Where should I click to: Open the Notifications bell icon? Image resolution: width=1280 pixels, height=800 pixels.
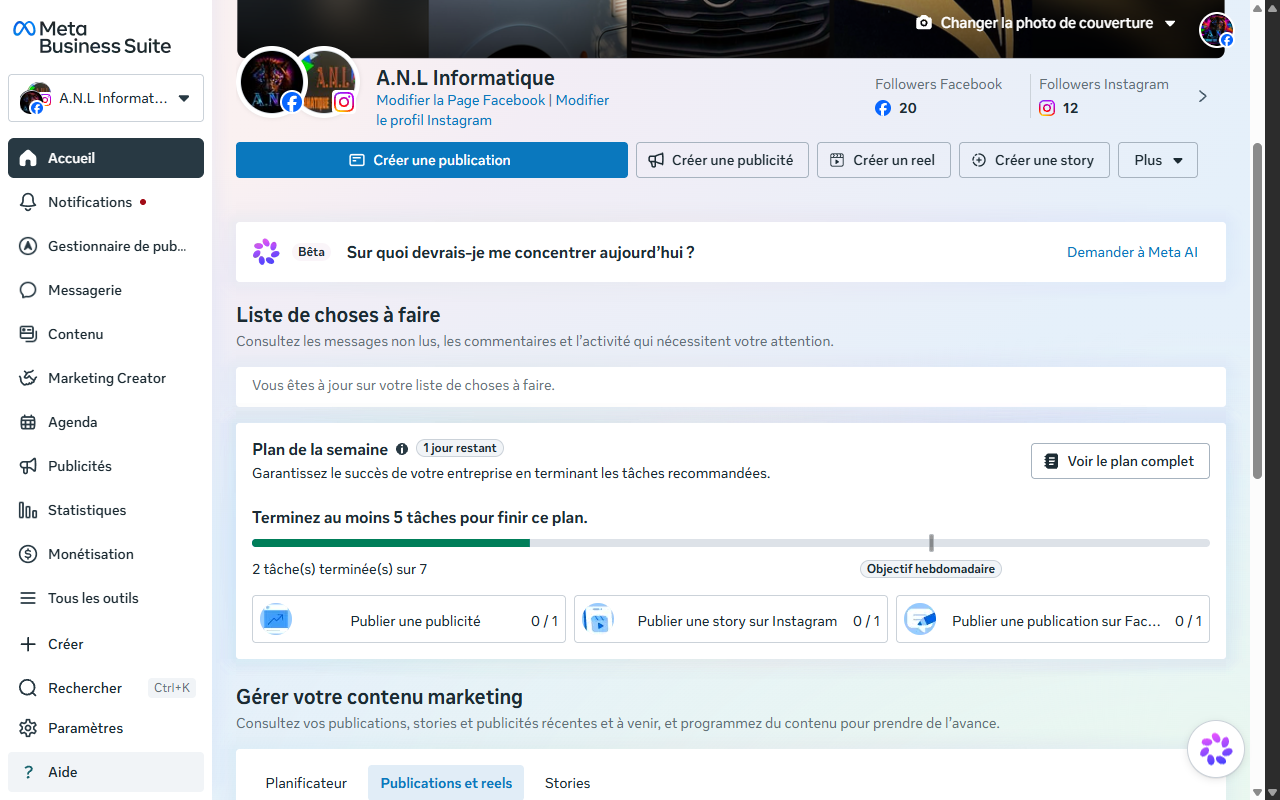28,202
